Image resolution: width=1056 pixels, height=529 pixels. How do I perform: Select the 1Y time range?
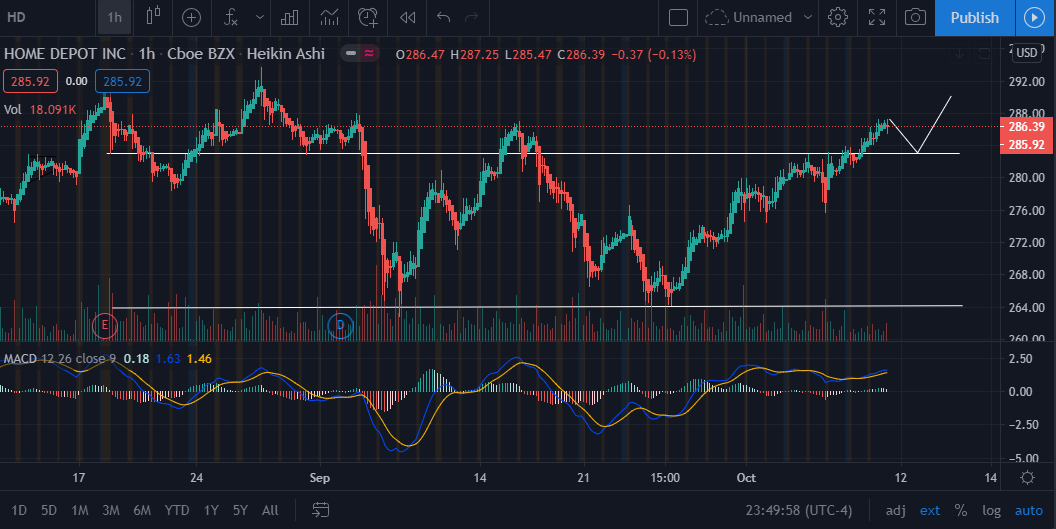click(211, 510)
